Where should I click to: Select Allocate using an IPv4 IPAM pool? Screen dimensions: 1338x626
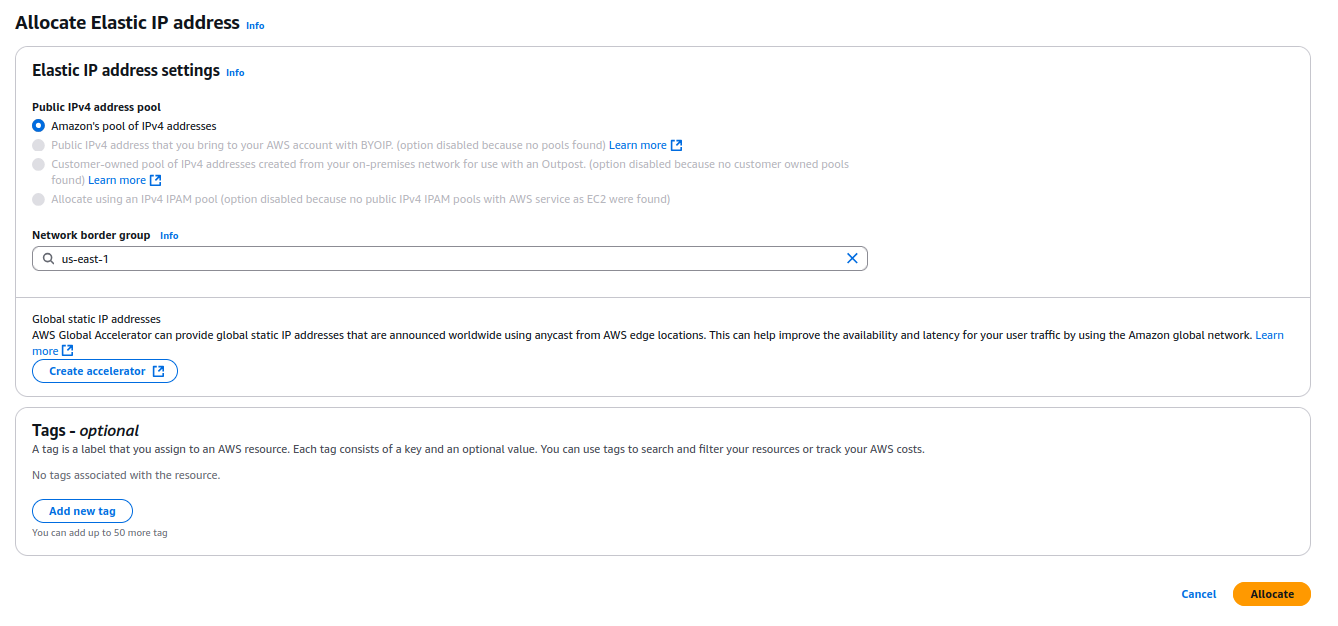tap(39, 199)
